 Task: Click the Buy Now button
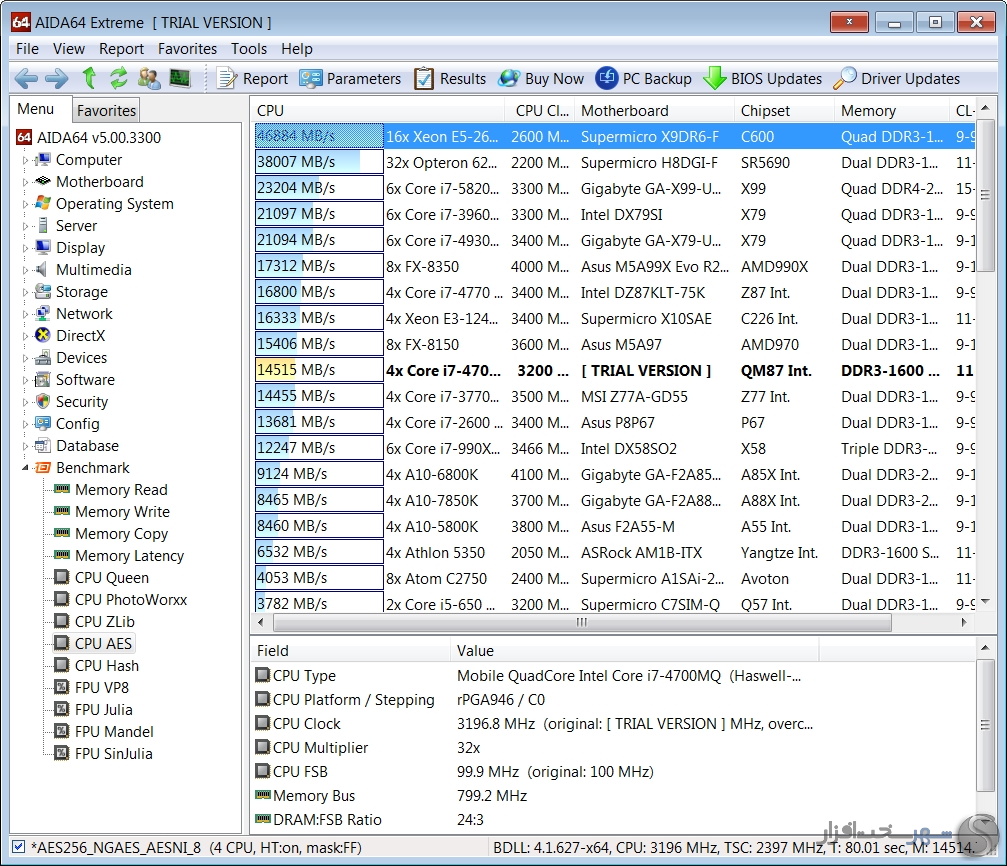[541, 78]
